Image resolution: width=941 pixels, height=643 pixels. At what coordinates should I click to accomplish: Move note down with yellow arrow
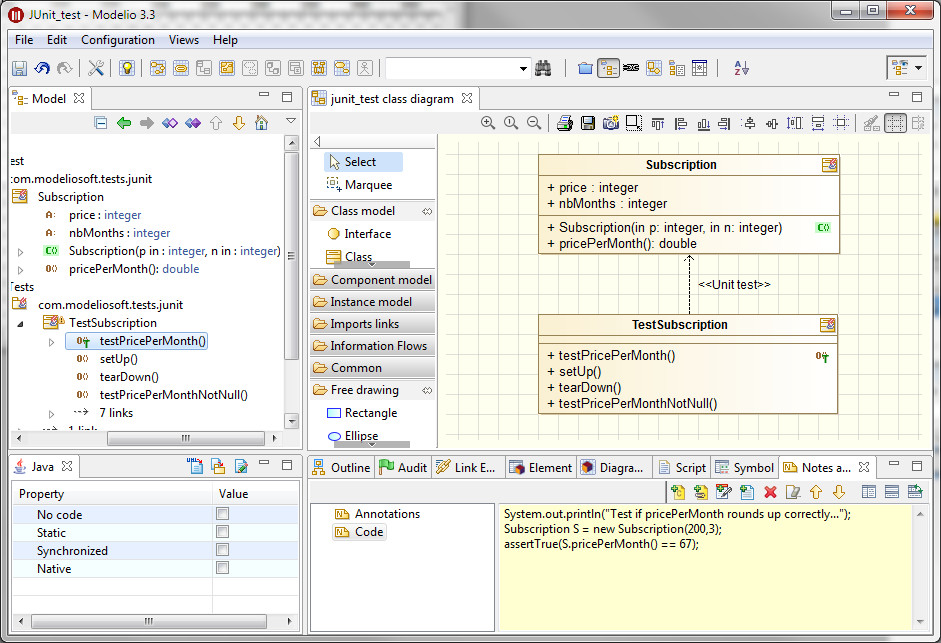pyautogui.click(x=839, y=492)
